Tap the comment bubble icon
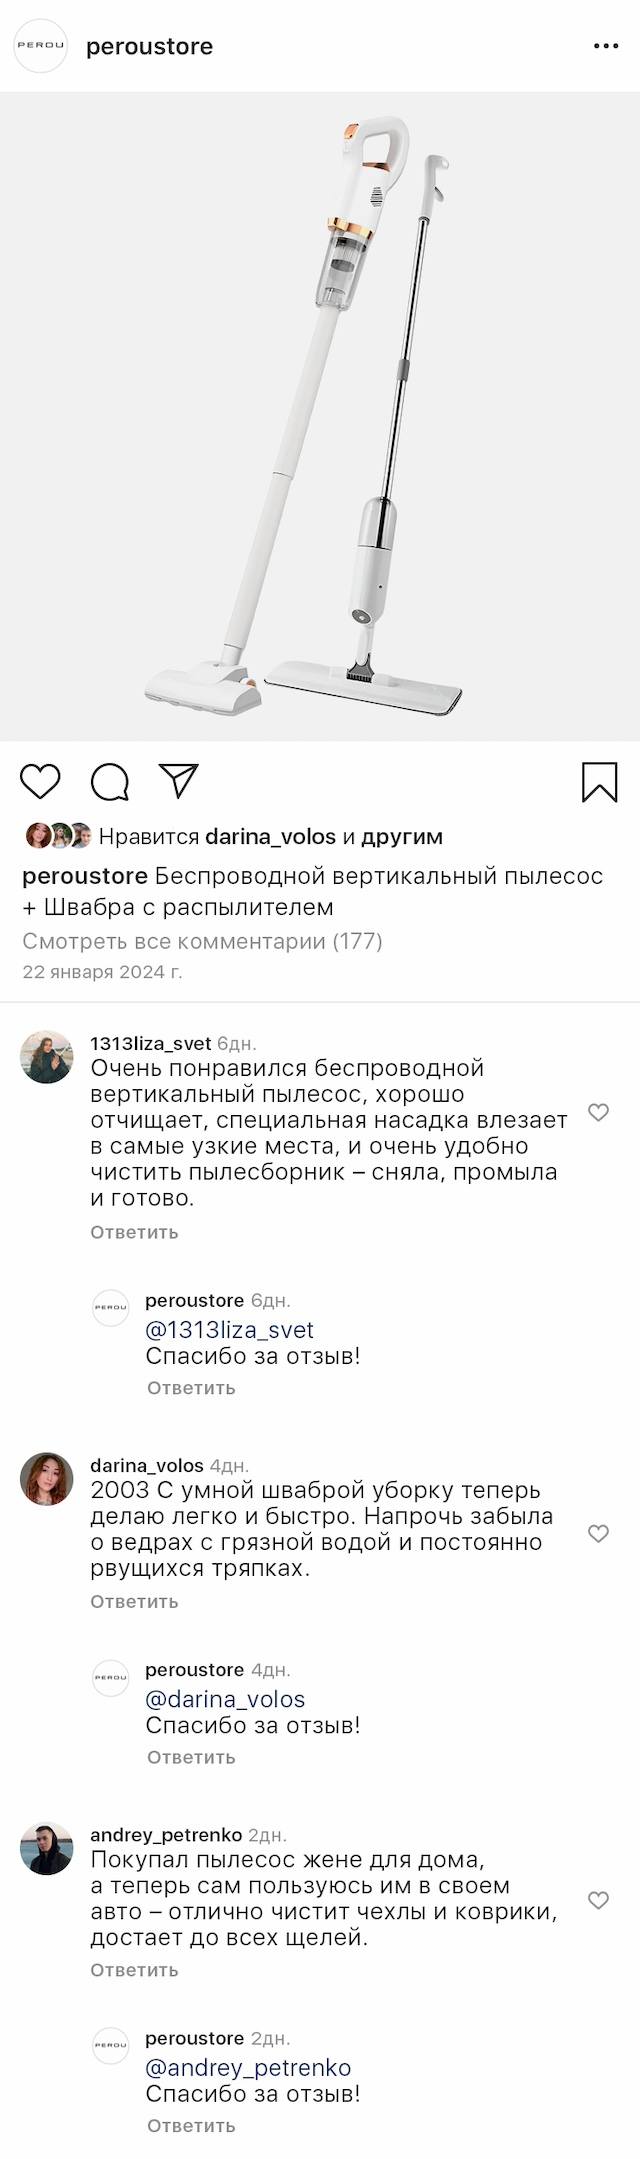 pyautogui.click(x=110, y=782)
